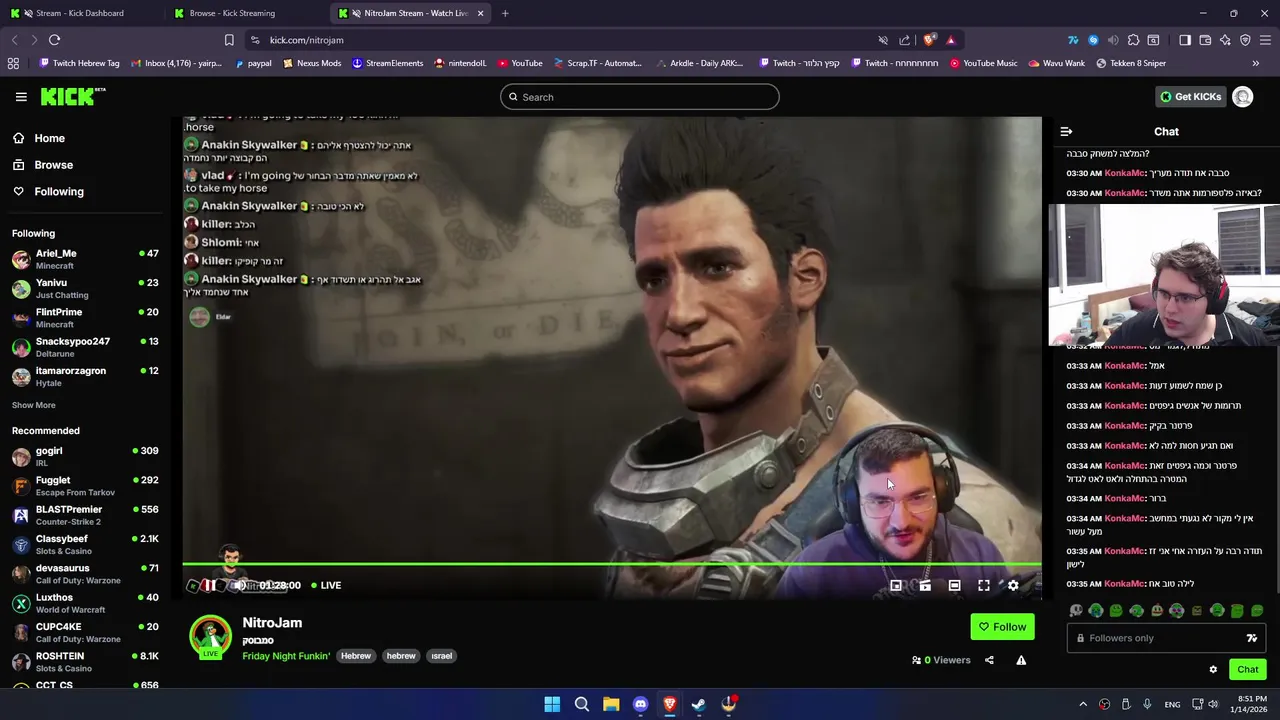Open Ariel_Me's Minecraft stream
Image resolution: width=1280 pixels, height=720 pixels.
pyautogui.click(x=85, y=259)
